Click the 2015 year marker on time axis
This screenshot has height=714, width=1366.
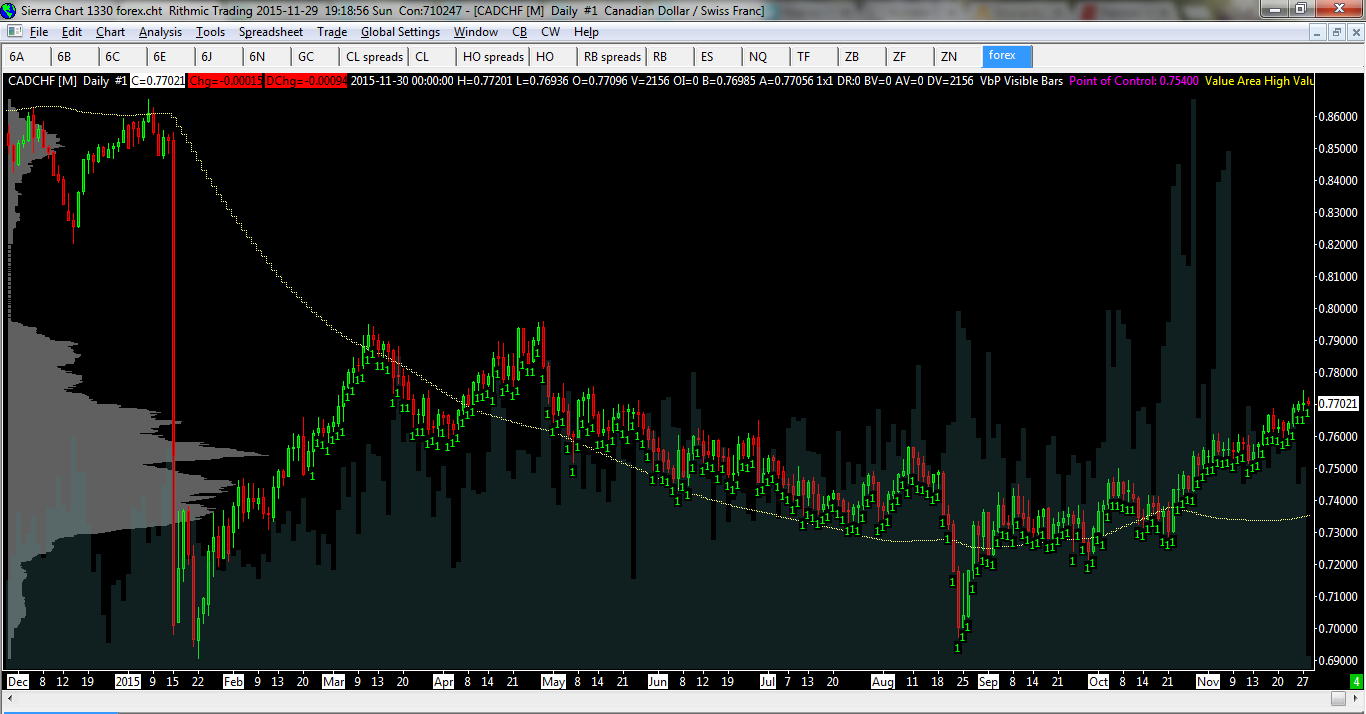coord(128,681)
